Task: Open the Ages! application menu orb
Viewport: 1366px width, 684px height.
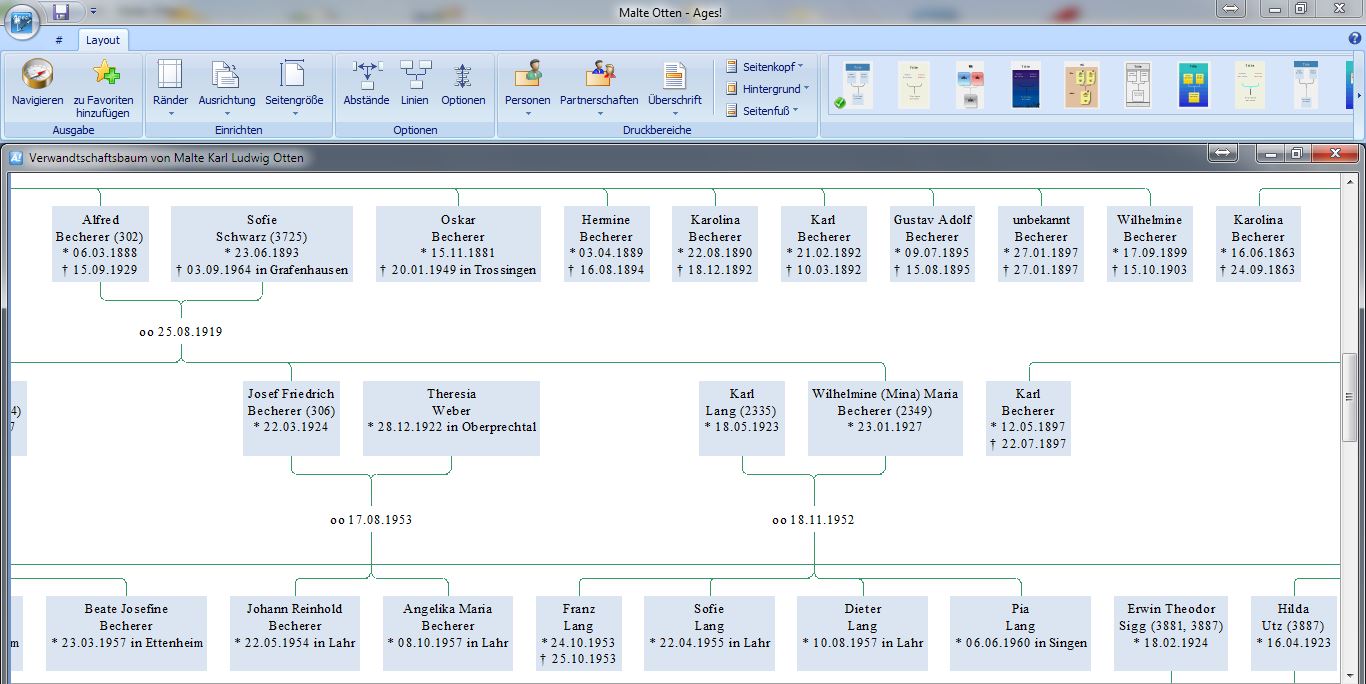Action: pos(21,20)
